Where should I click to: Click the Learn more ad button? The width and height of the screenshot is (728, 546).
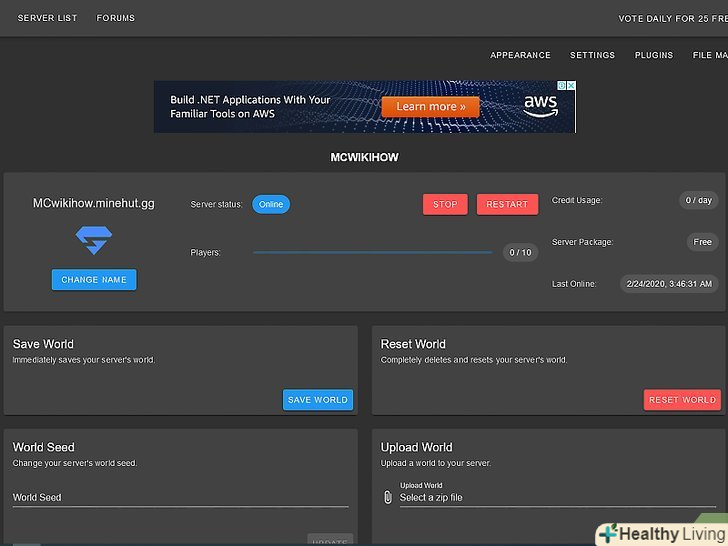tap(430, 106)
